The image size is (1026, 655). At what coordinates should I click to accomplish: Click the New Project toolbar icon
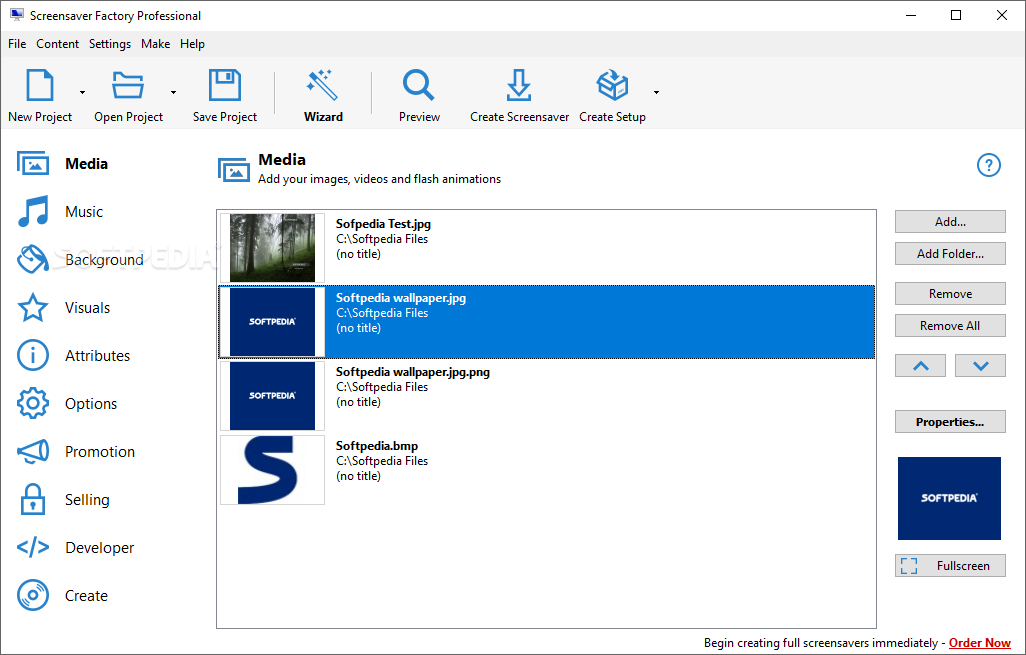coord(39,84)
